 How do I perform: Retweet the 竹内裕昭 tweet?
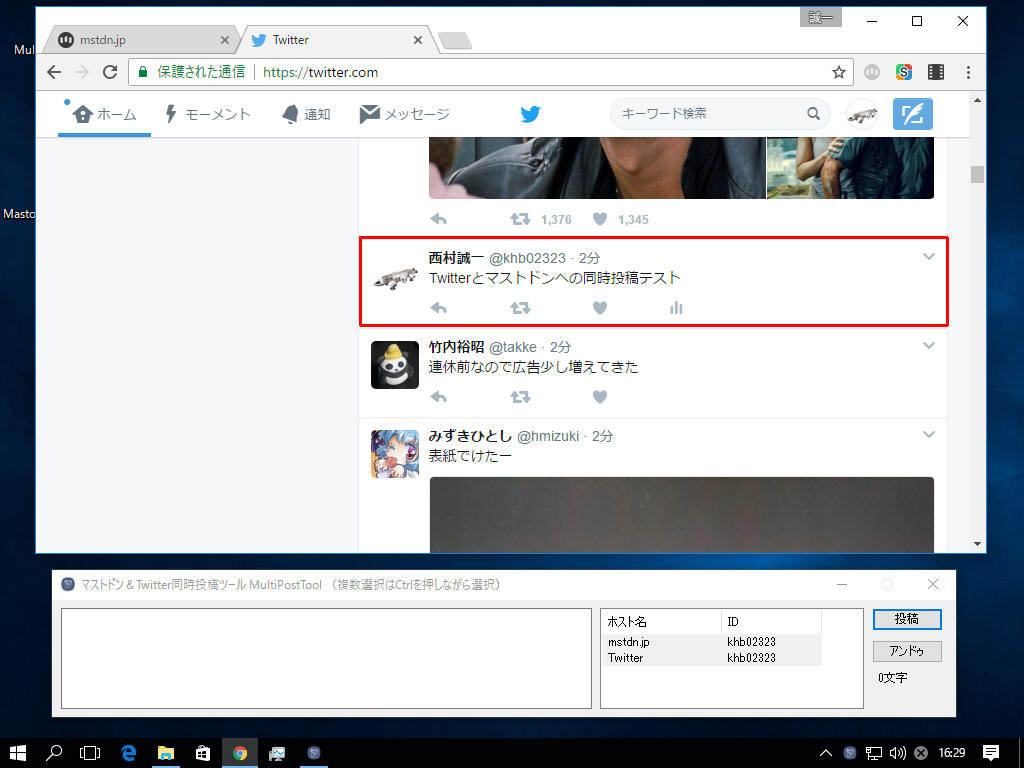pyautogui.click(x=520, y=396)
